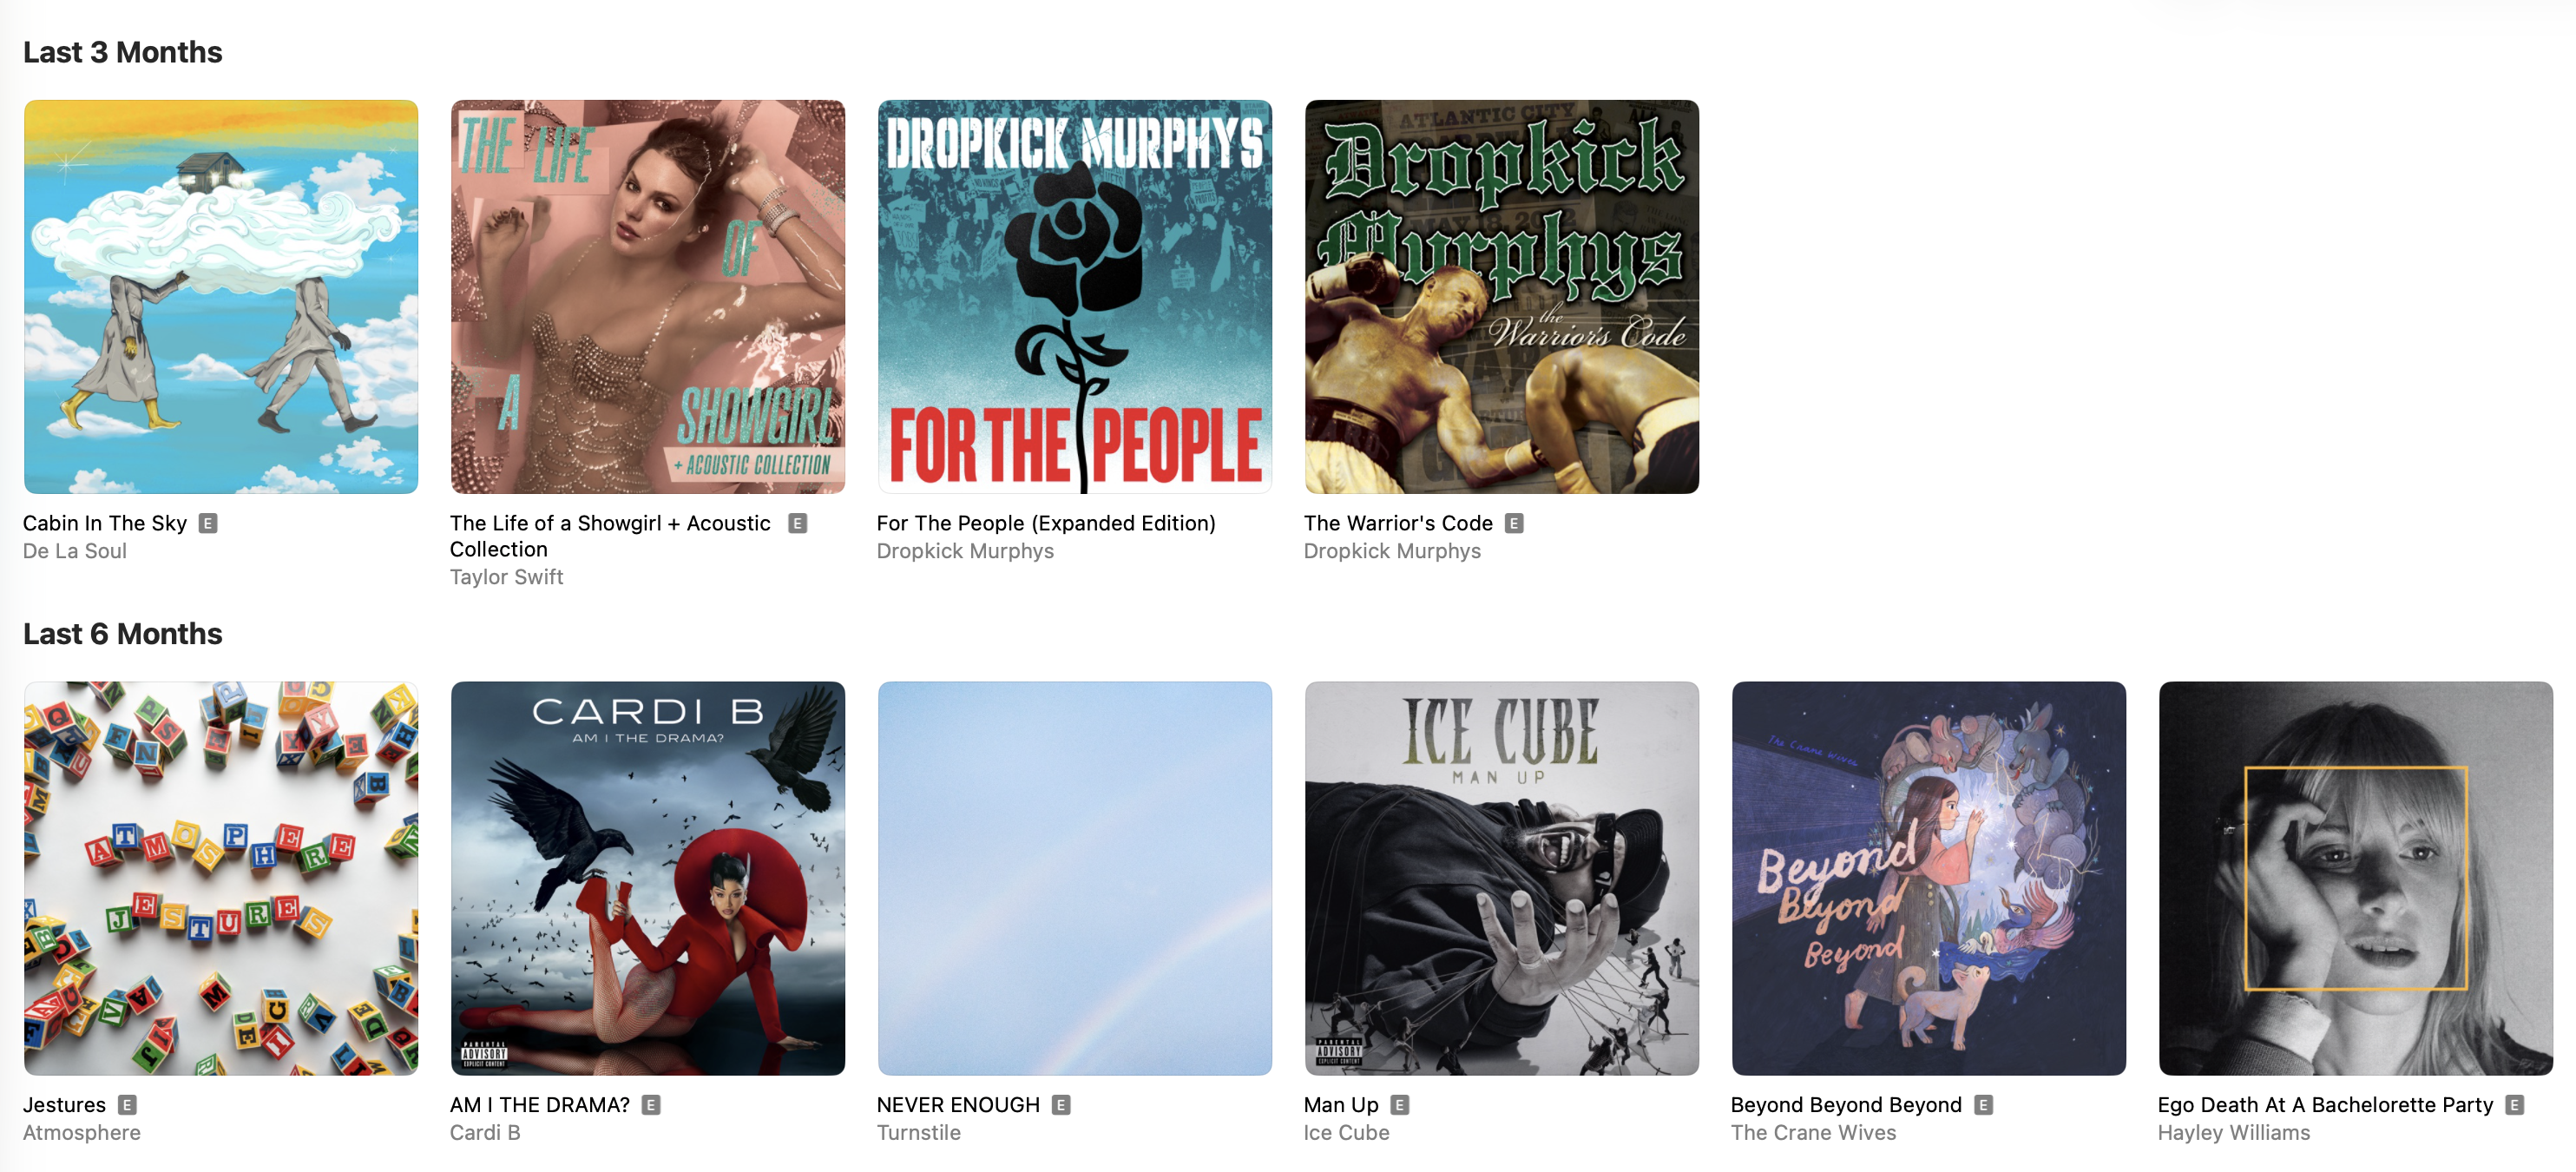The width and height of the screenshot is (2576, 1172).
Task: Go to Taylor Swift artist page
Action: (x=507, y=577)
